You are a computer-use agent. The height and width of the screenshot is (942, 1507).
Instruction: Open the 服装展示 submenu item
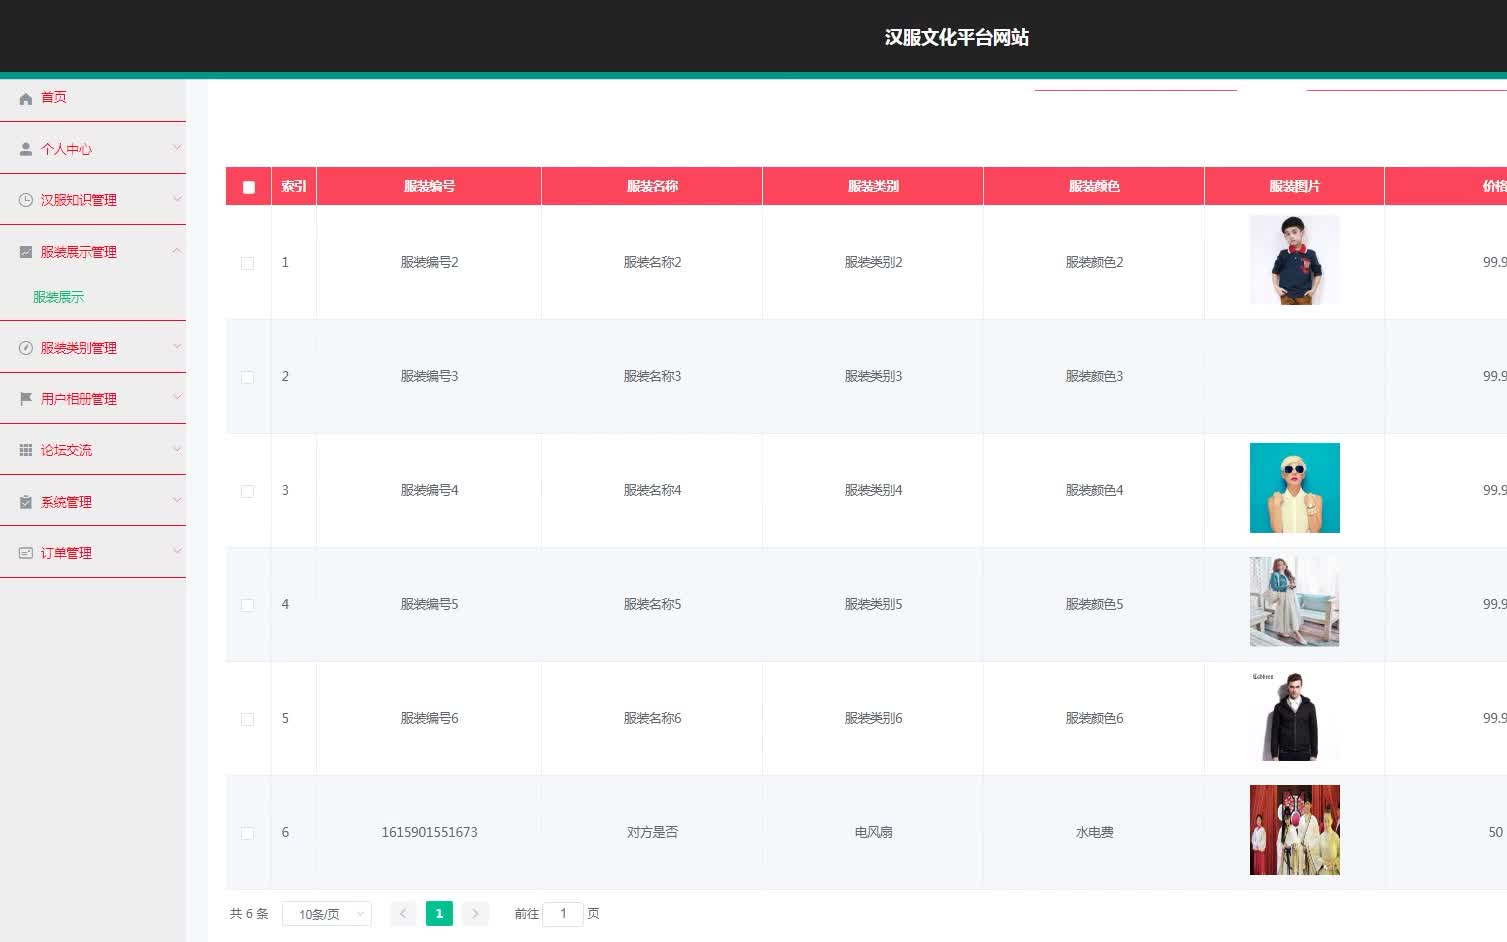[x=58, y=297]
